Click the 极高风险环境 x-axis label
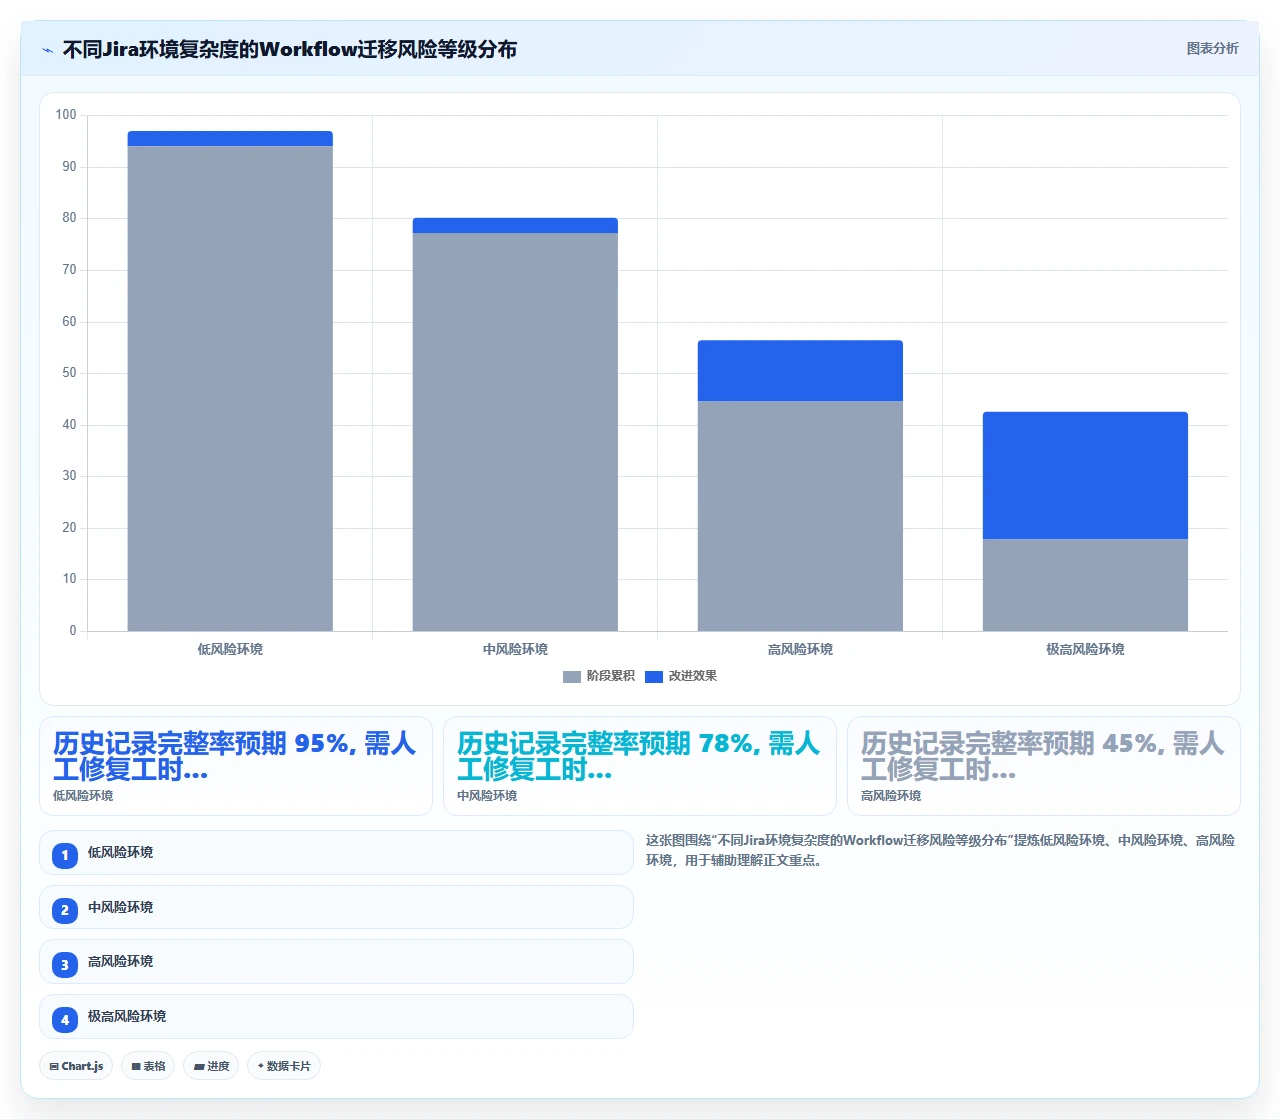Image resolution: width=1280 pixels, height=1120 pixels. coord(1085,649)
